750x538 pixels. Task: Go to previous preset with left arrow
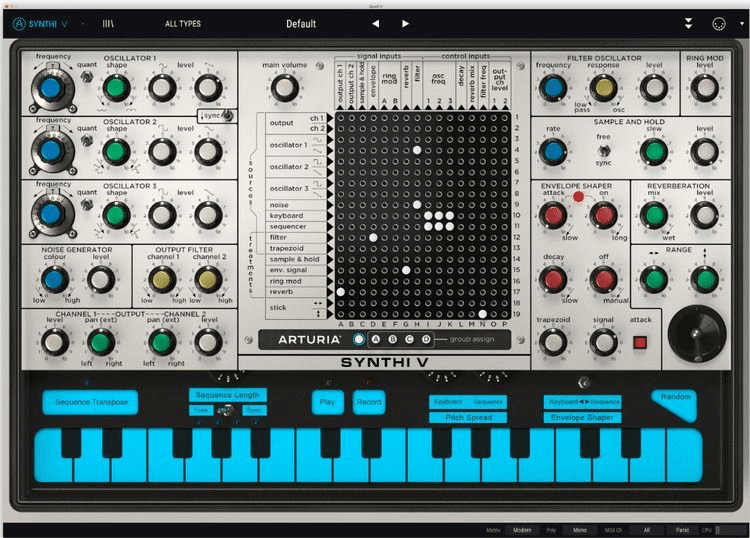tap(375, 23)
